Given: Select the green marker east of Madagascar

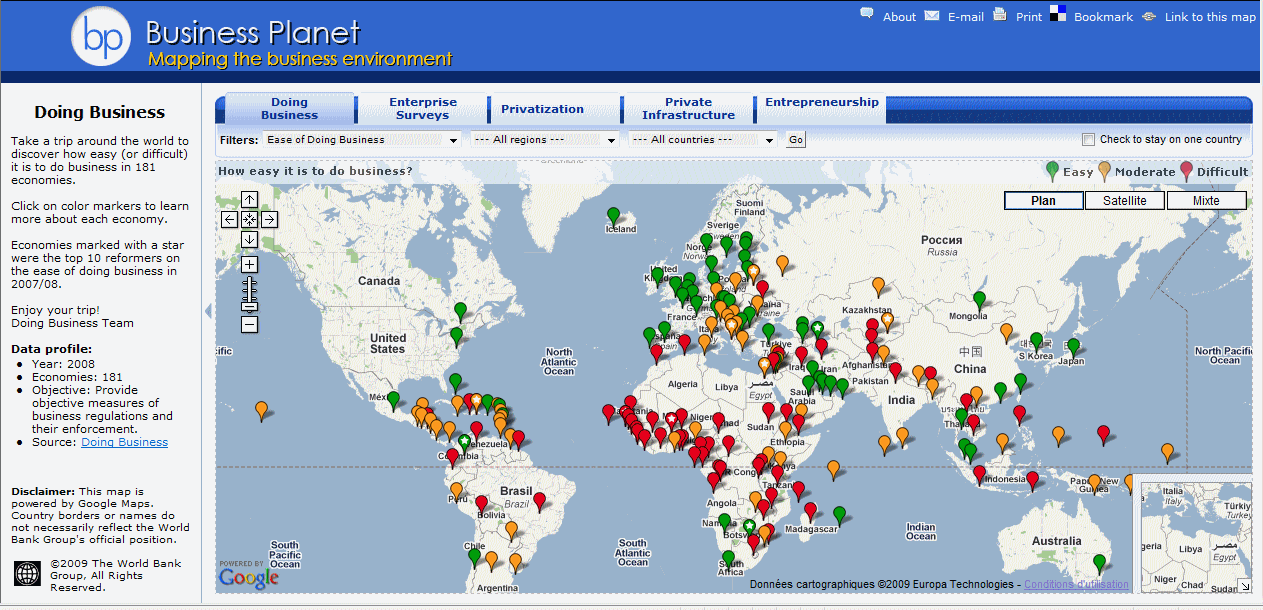Looking at the screenshot, I should pyautogui.click(x=840, y=515).
